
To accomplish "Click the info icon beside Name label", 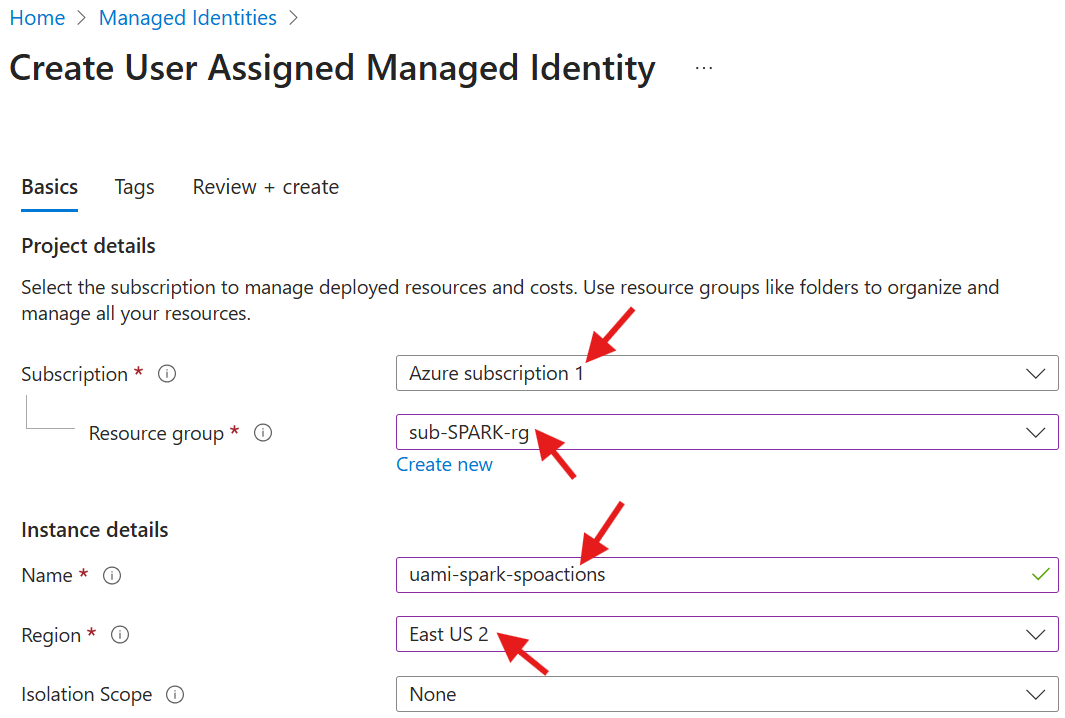I will click(x=113, y=575).
